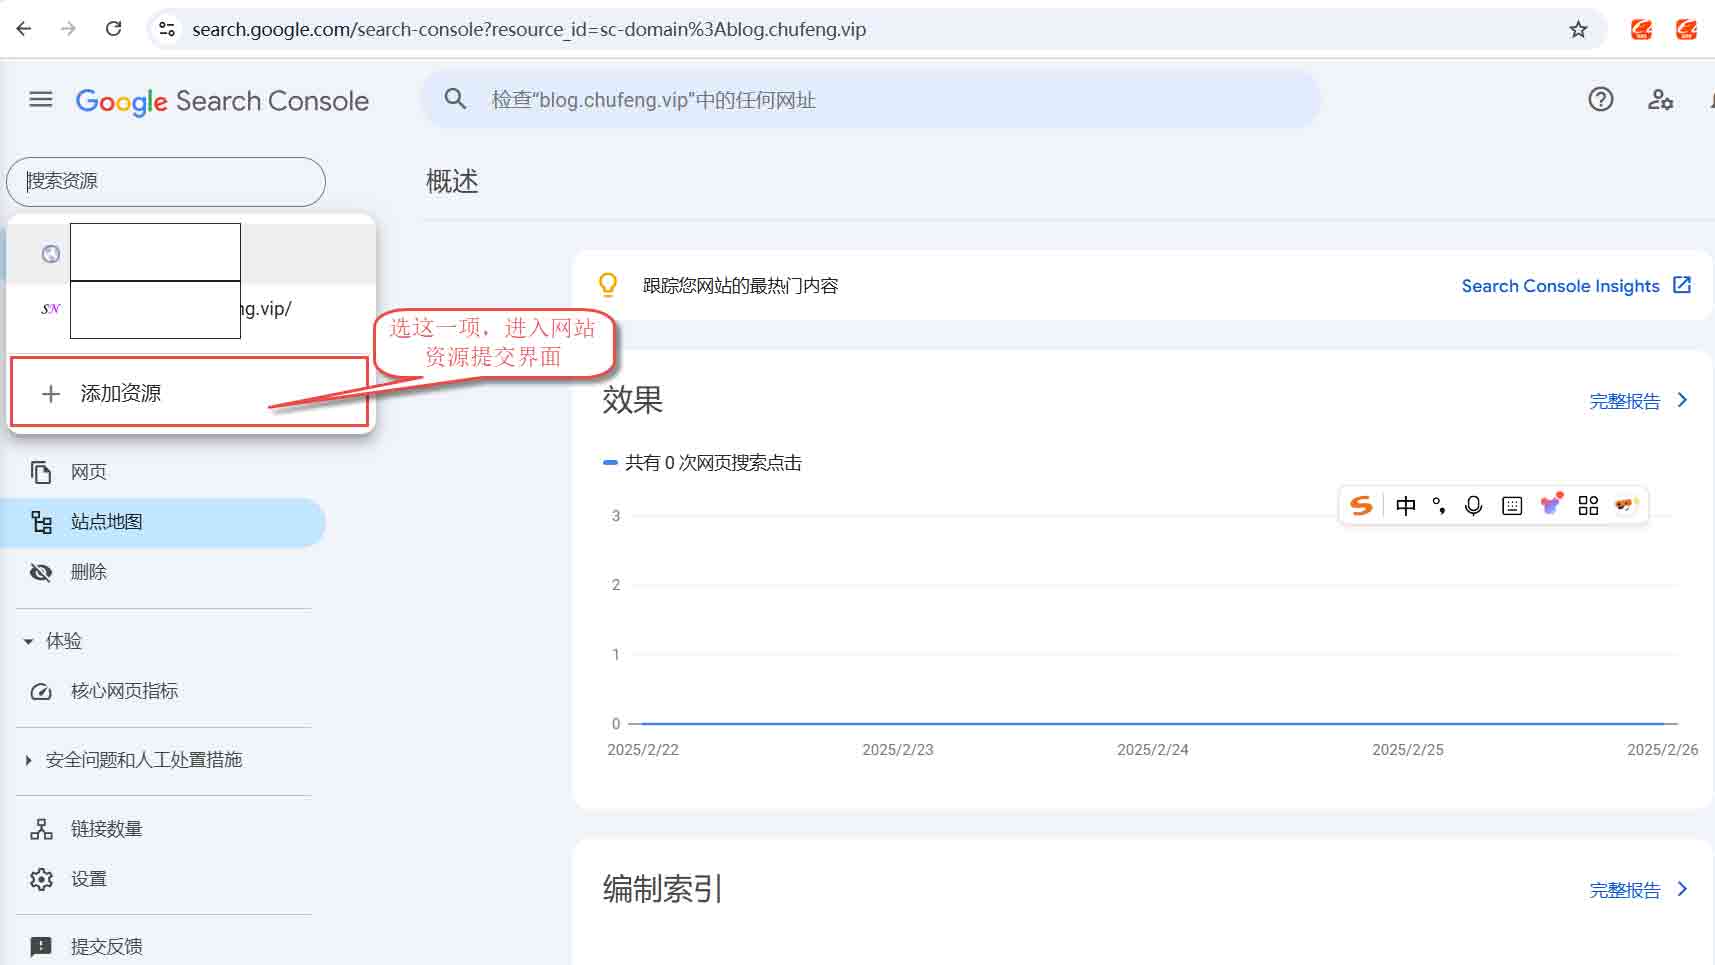
Task: Select the first property with globe icon
Action: 191,253
